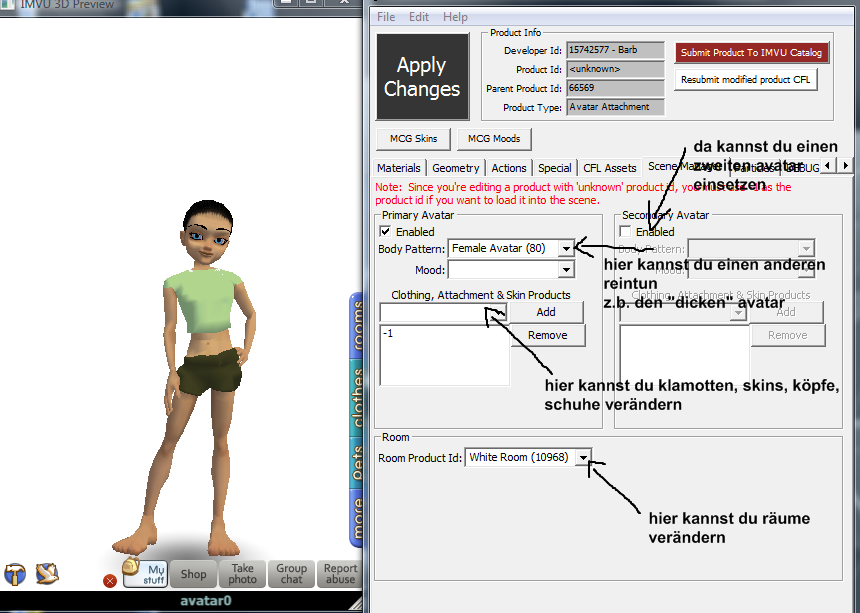Image resolution: width=860 pixels, height=613 pixels.
Task: Open the Edit menu
Action: pyautogui.click(x=418, y=17)
